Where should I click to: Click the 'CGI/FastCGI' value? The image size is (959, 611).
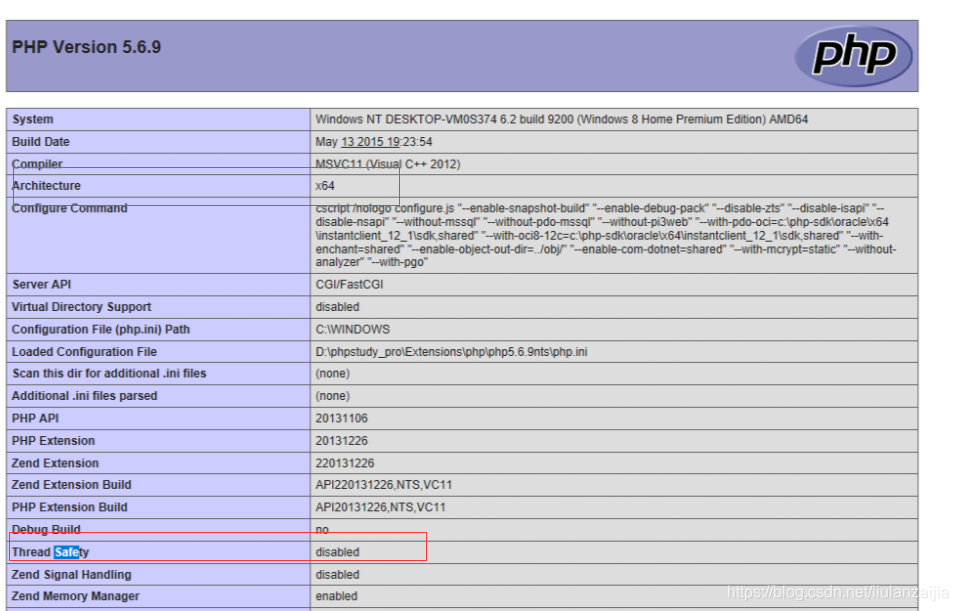pos(349,284)
